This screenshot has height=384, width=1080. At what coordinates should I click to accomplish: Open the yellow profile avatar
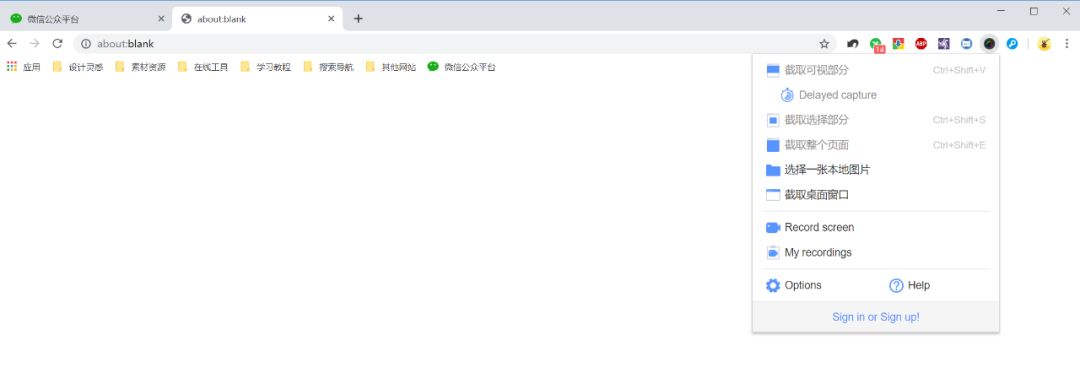1044,44
